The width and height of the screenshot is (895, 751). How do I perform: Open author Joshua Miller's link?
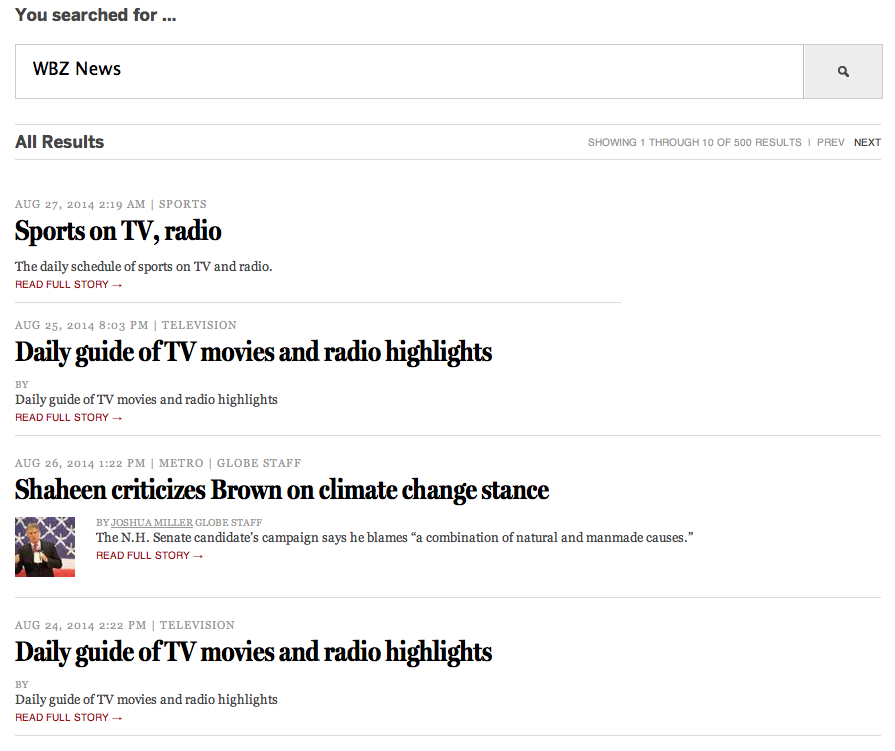click(152, 523)
